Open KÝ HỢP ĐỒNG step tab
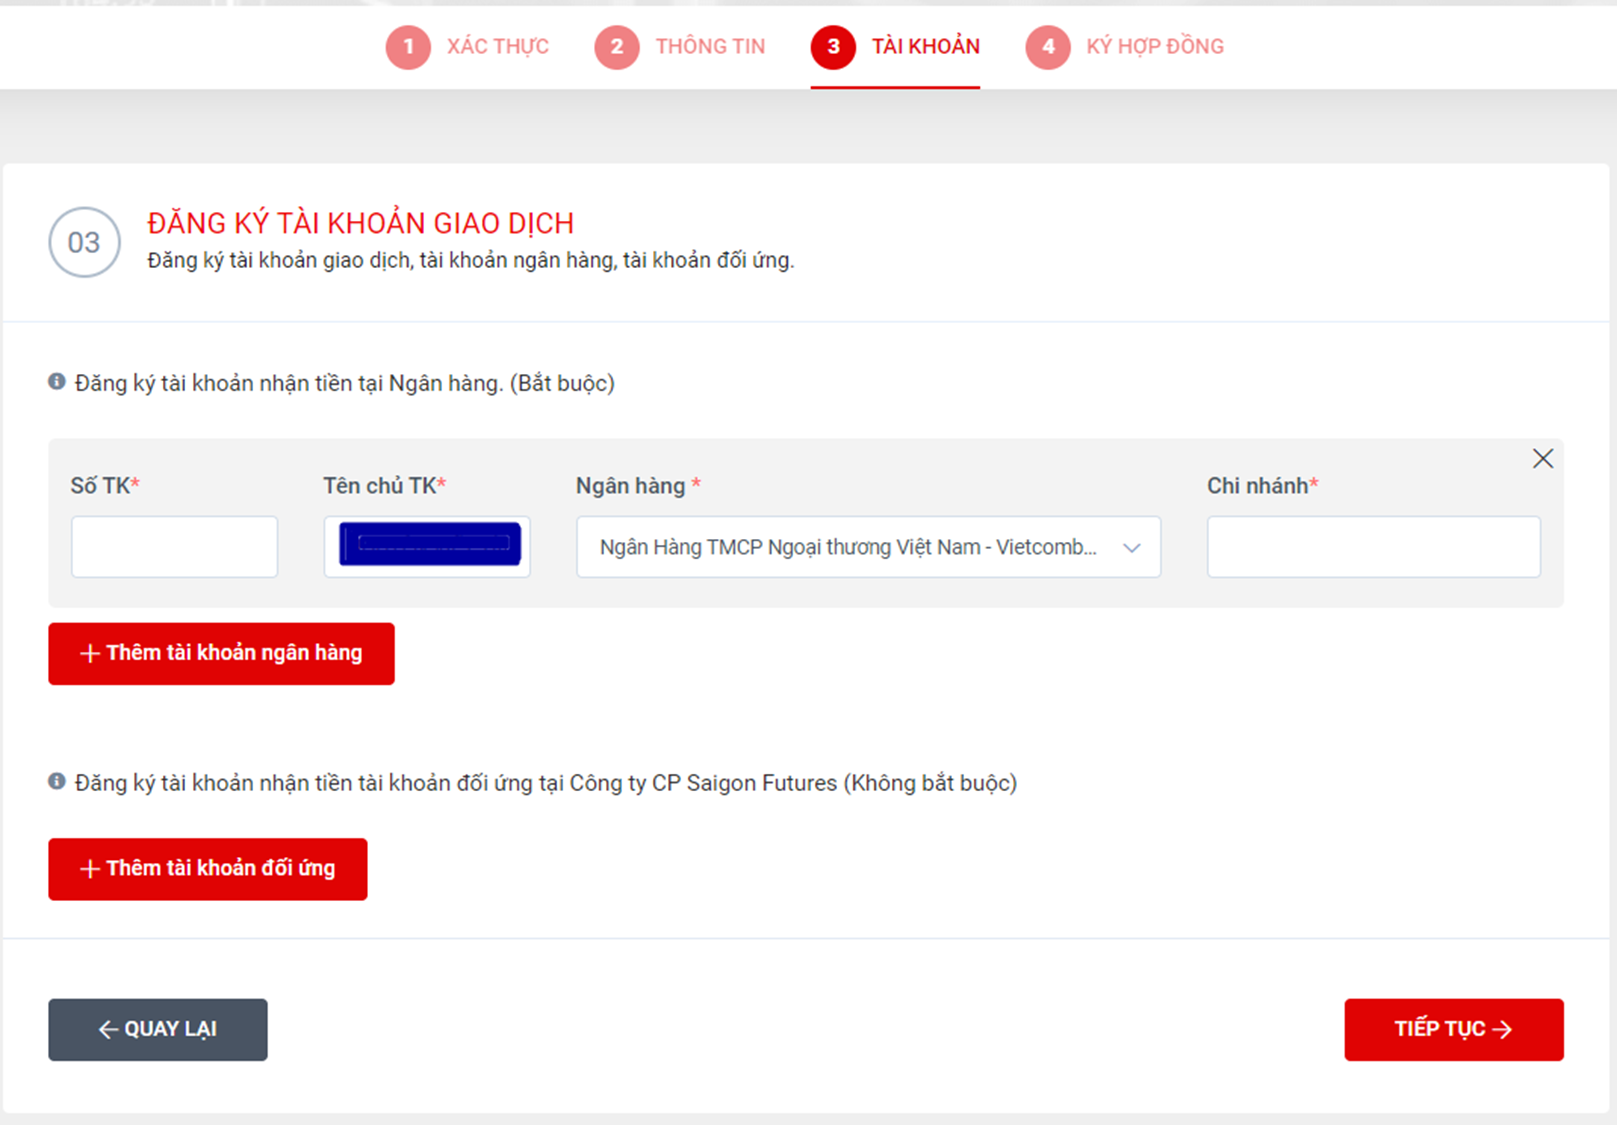1617x1125 pixels. pos(1155,47)
